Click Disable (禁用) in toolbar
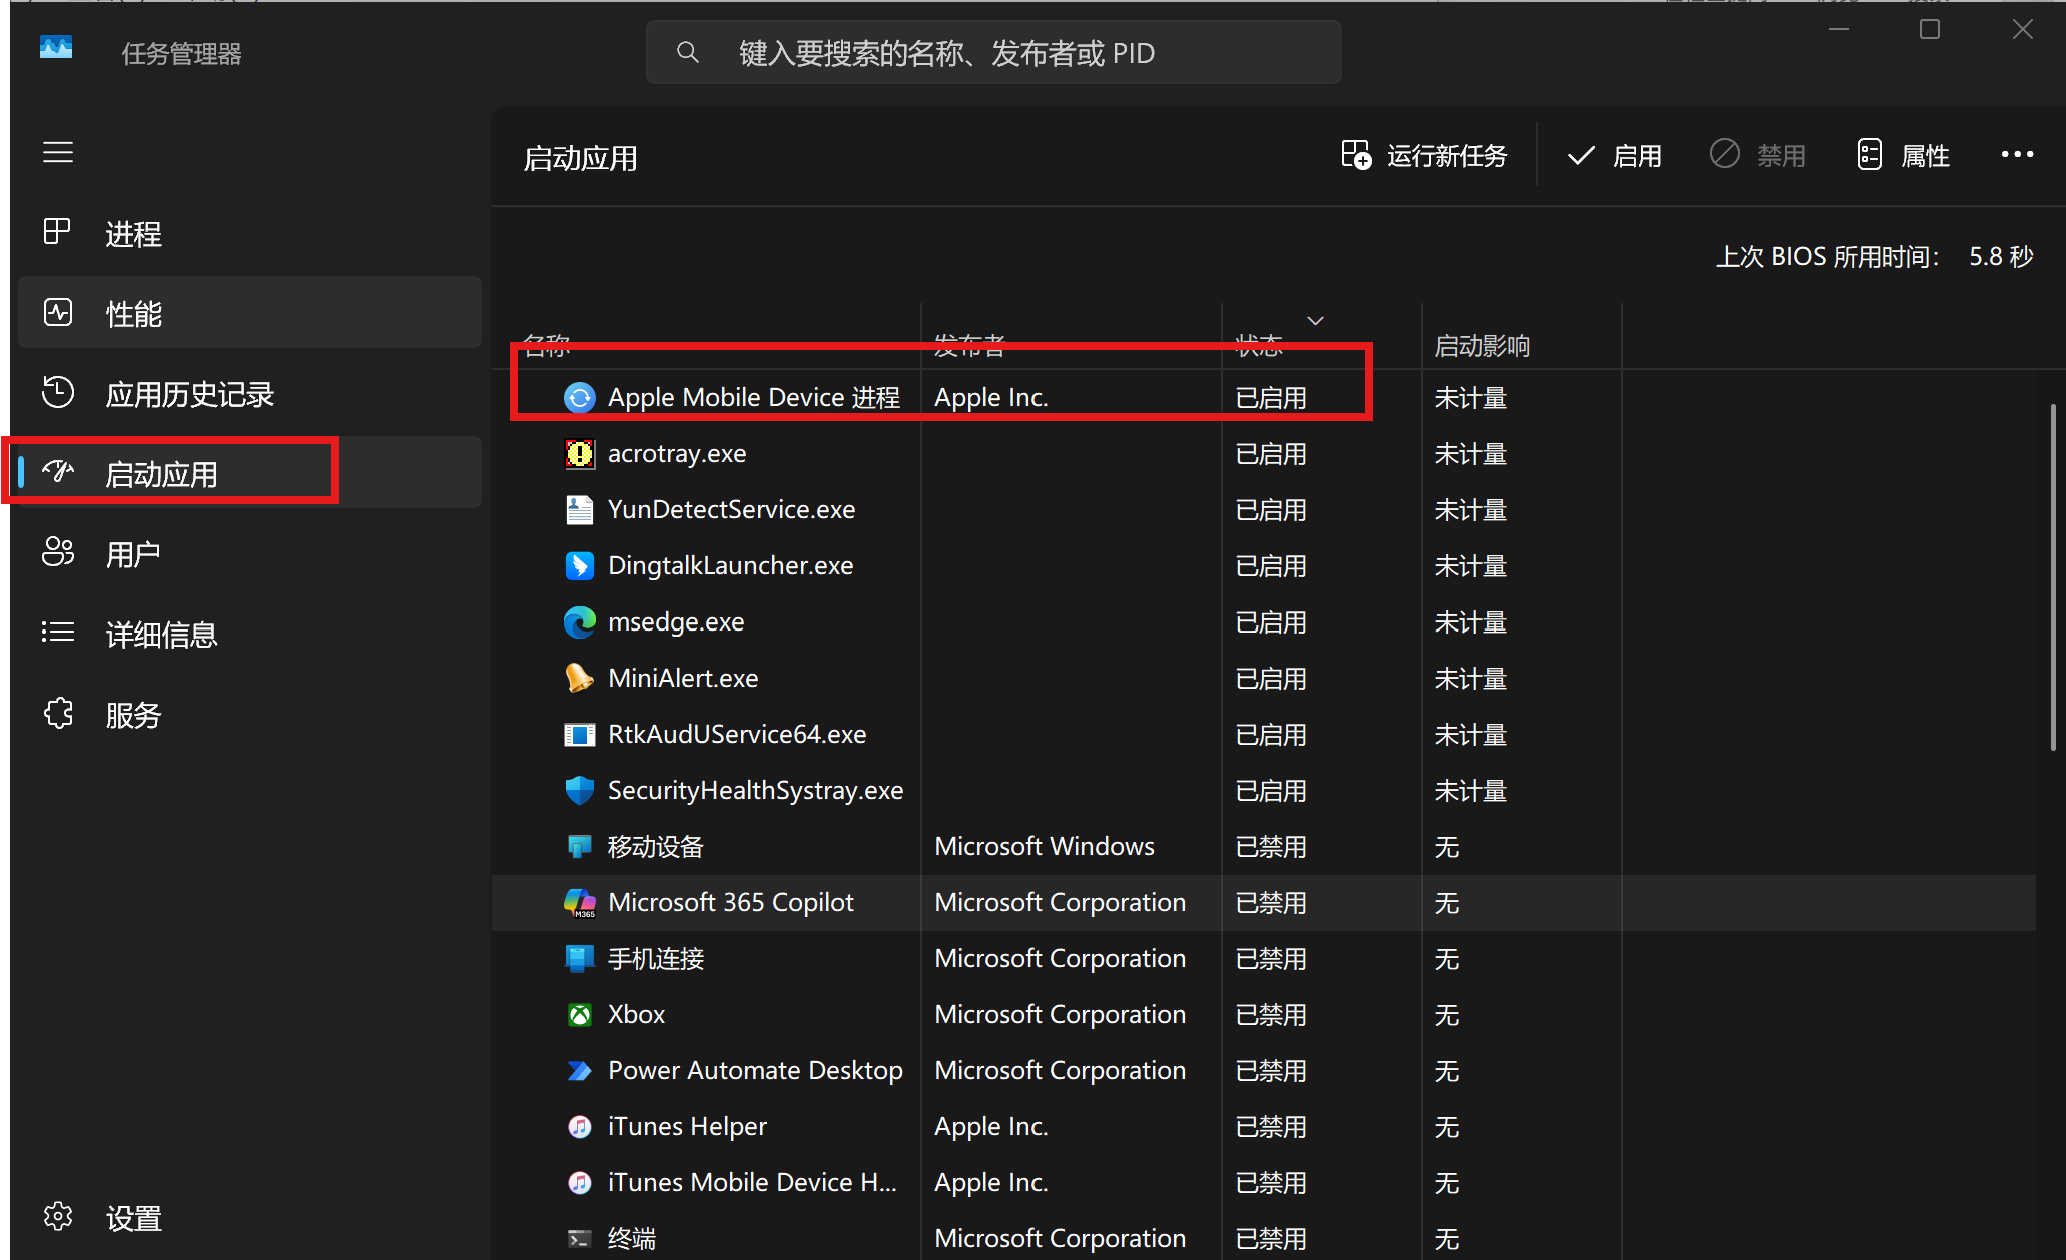The height and width of the screenshot is (1260, 2066). click(1758, 156)
